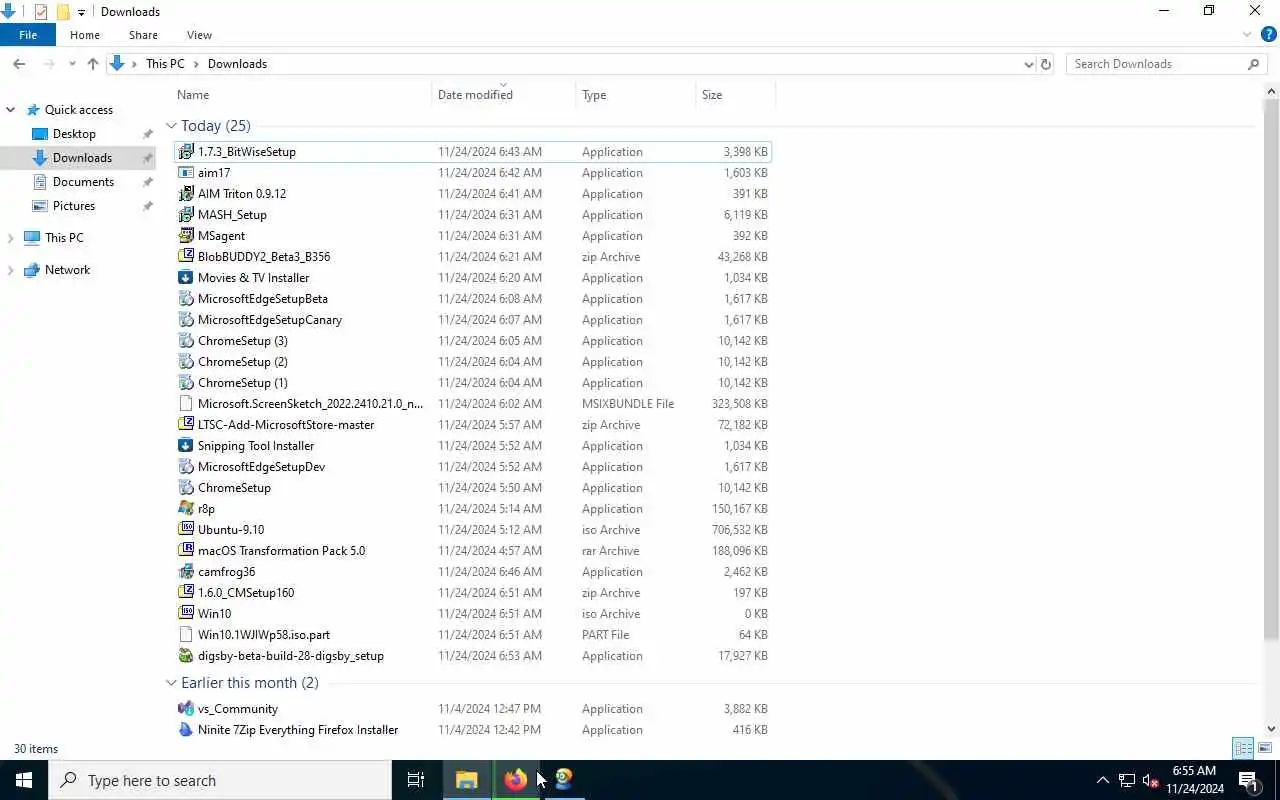Click the Ubuntu-9.10 iso icon

point(186,530)
